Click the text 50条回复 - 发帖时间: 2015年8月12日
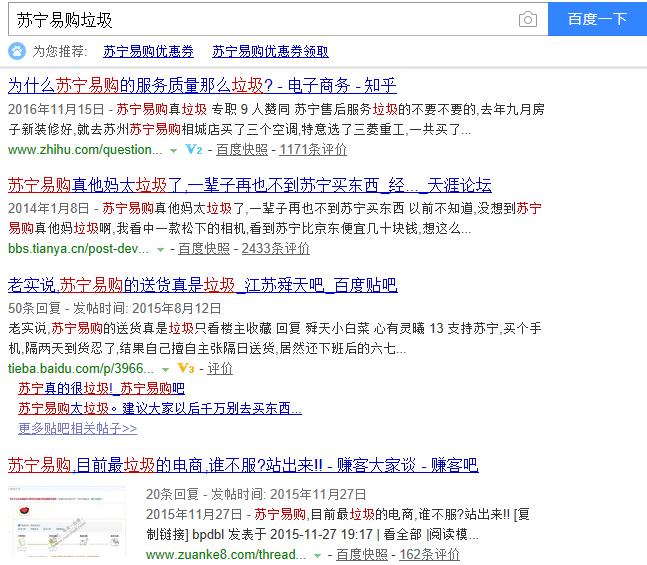The image size is (647, 565). click(115, 308)
